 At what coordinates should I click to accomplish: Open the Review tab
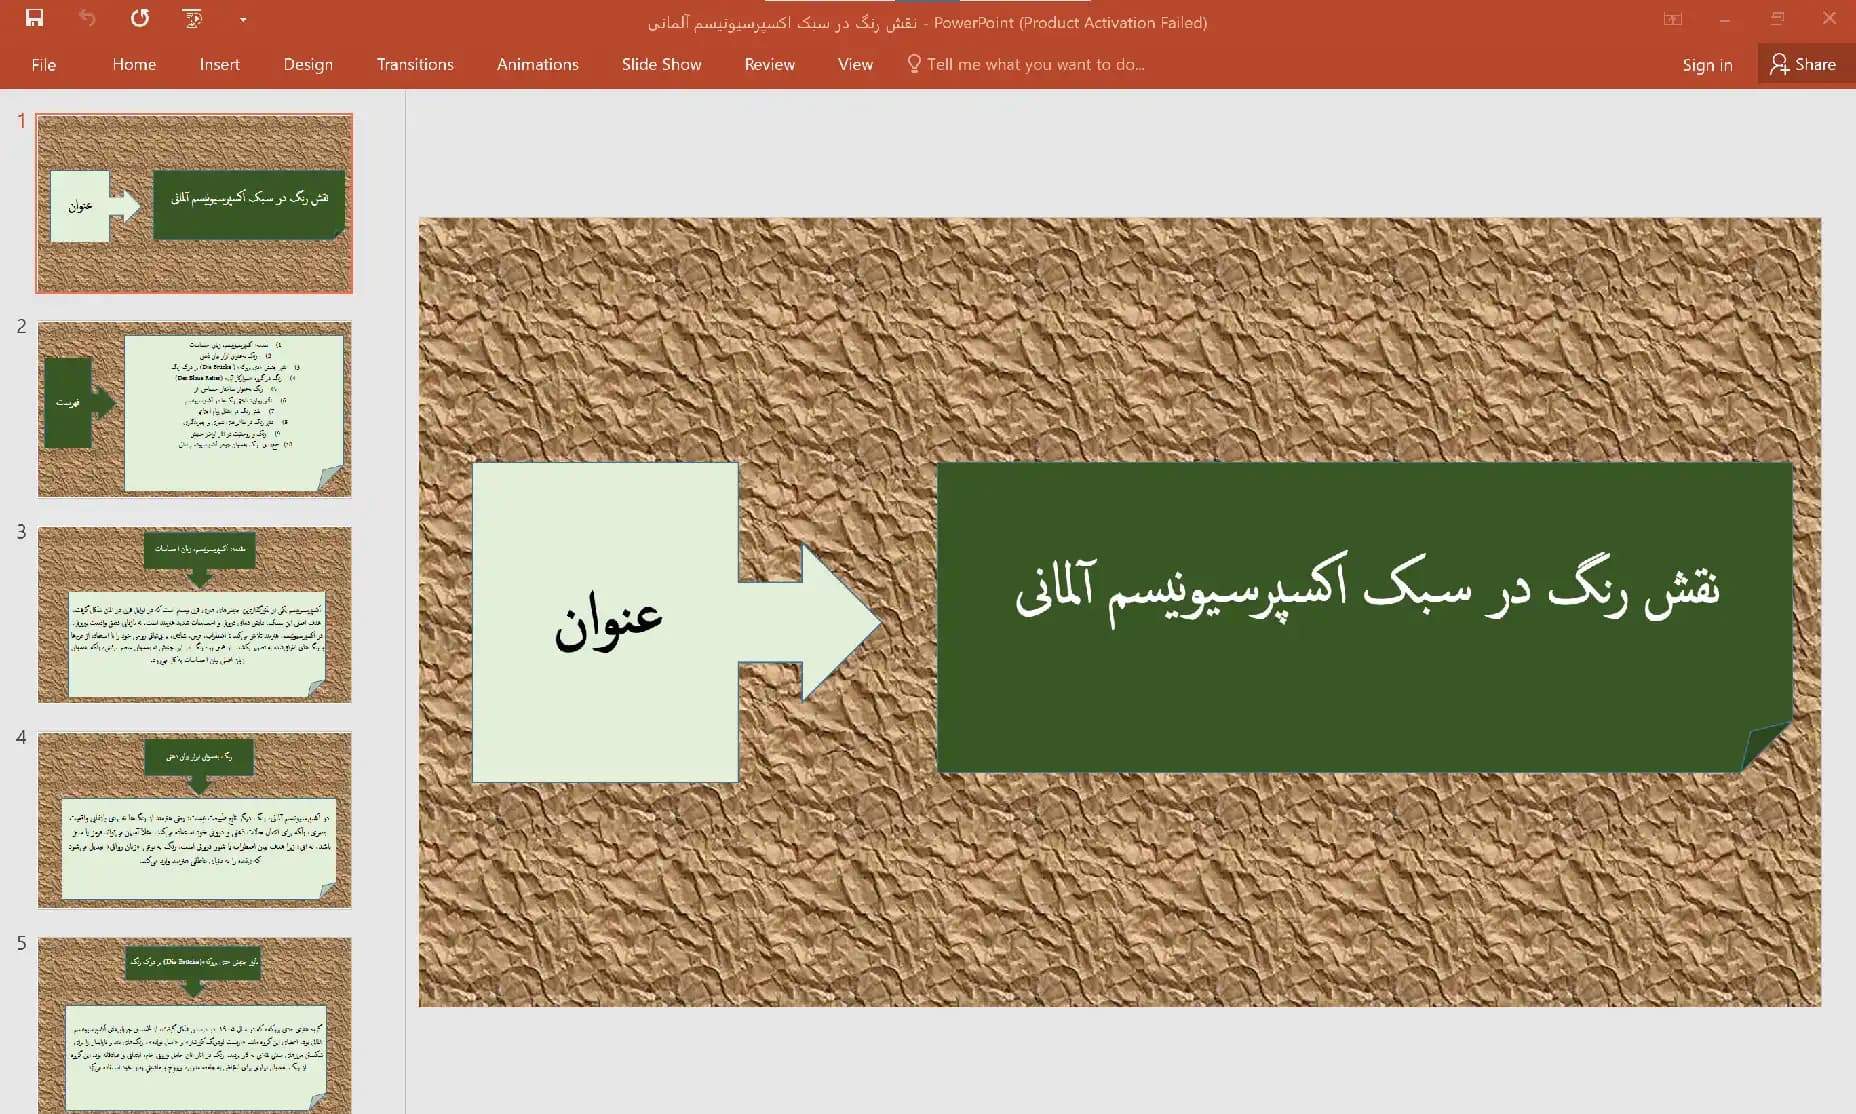coord(770,65)
